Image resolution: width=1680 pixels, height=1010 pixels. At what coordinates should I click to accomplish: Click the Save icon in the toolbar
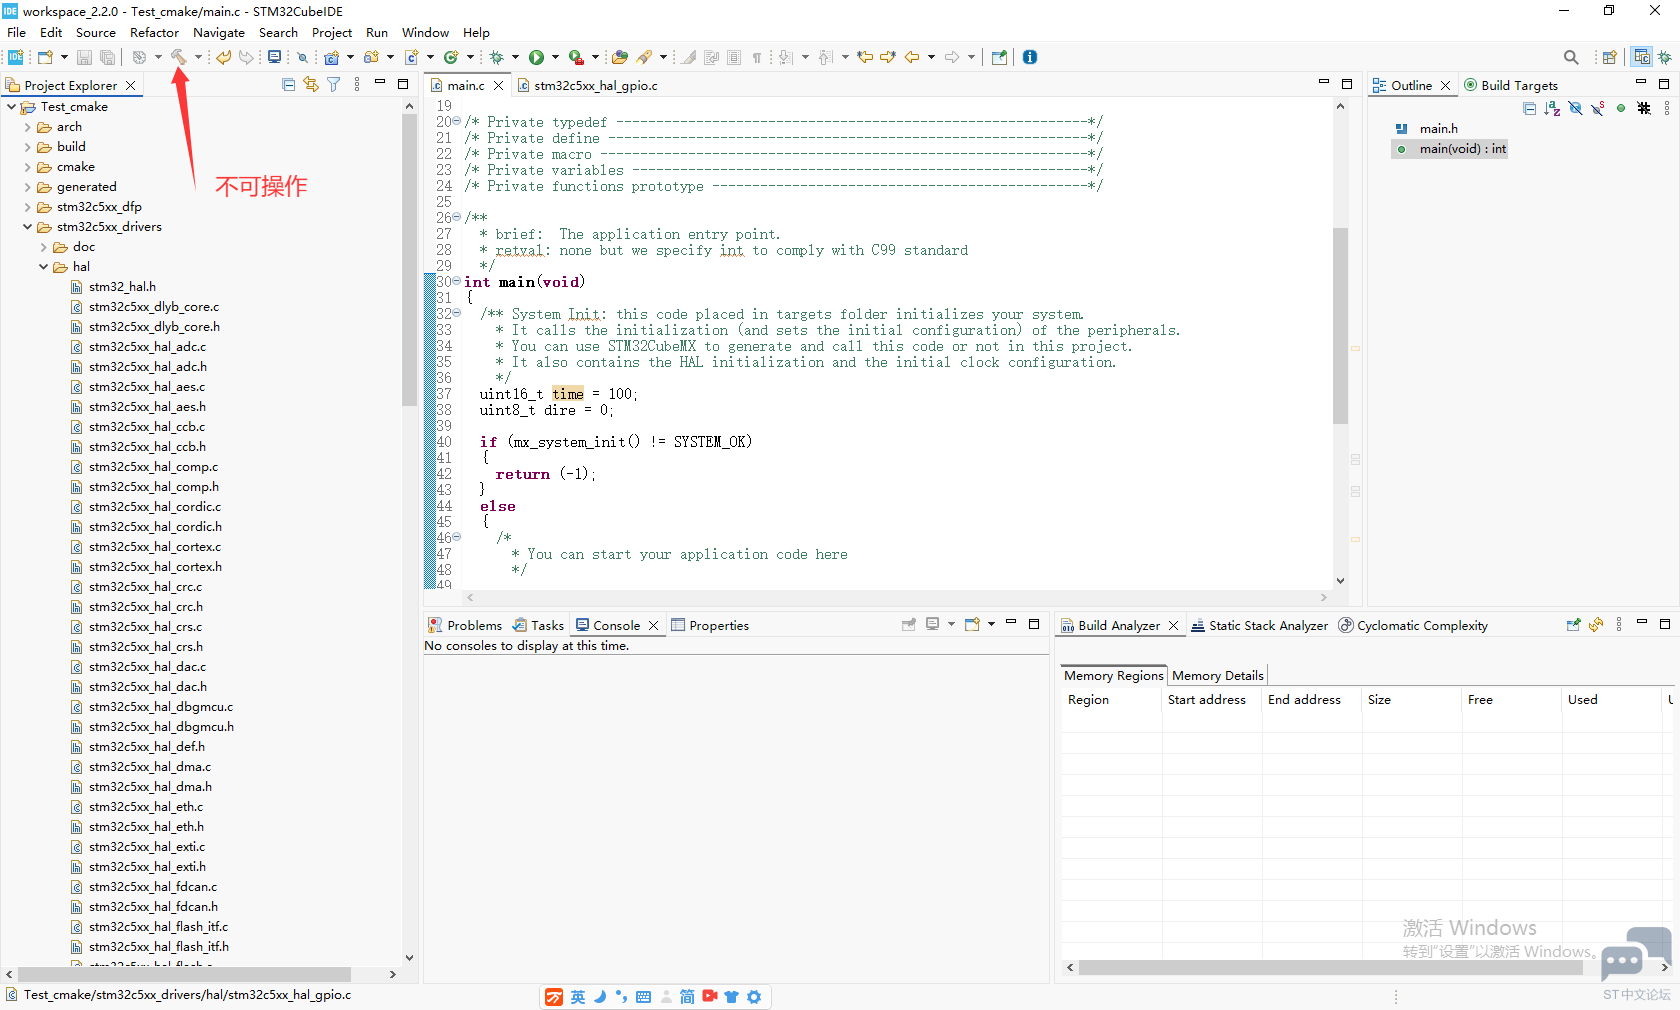pyautogui.click(x=84, y=57)
